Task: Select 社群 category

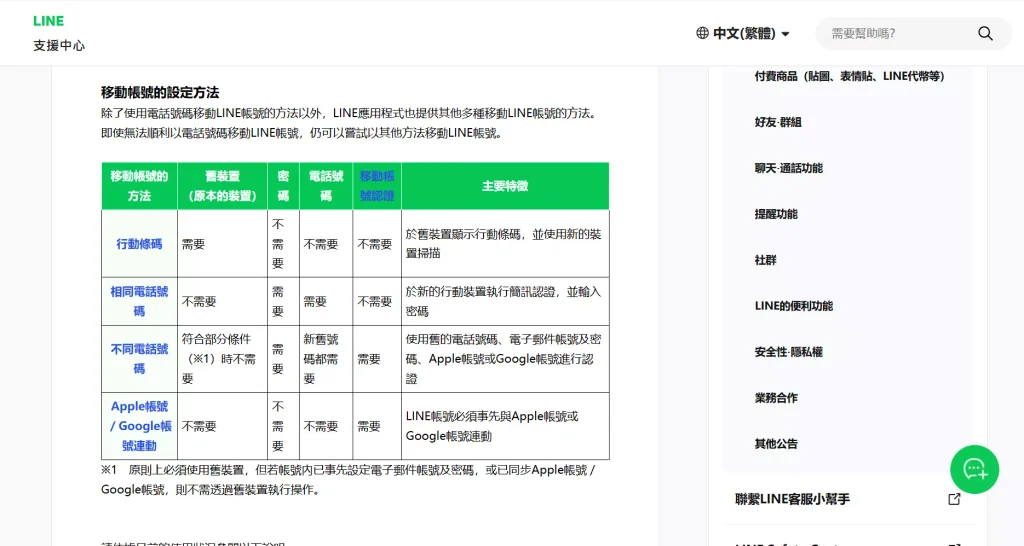Action: click(765, 260)
